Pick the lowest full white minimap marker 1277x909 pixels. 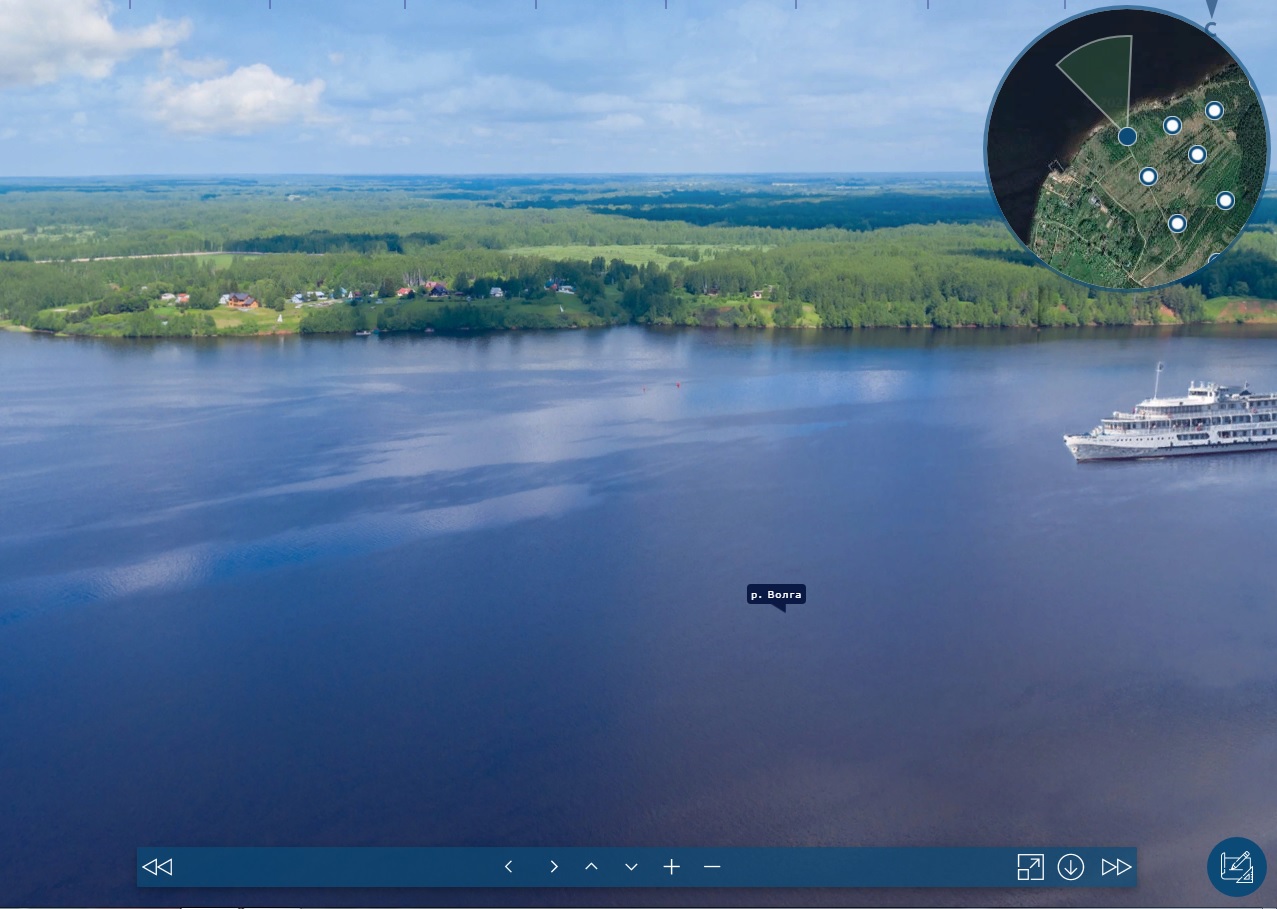1177,223
